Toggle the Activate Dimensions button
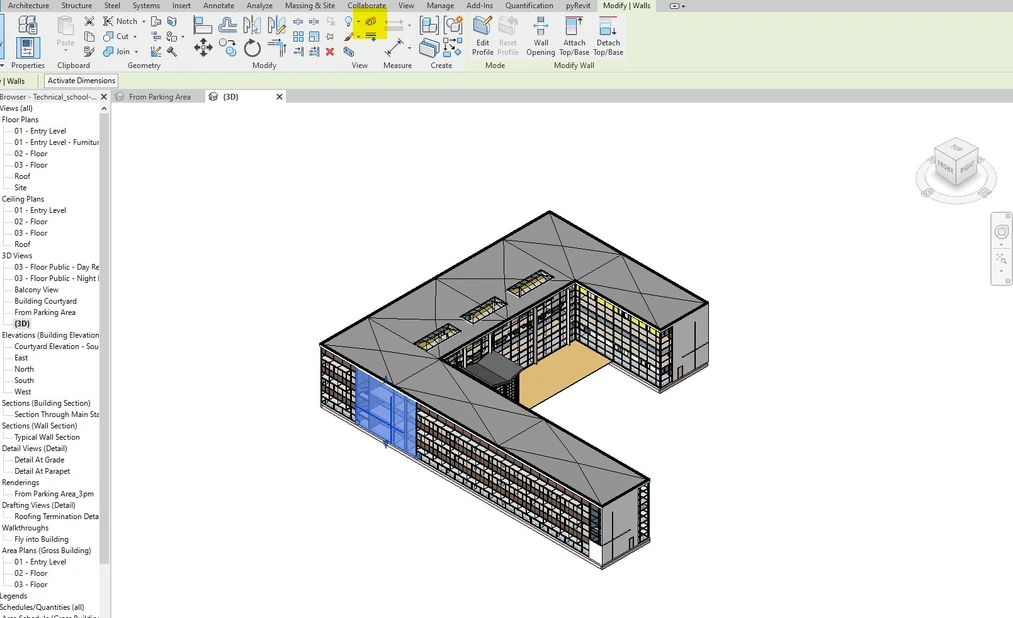This screenshot has height=618, width=1013. [x=80, y=80]
